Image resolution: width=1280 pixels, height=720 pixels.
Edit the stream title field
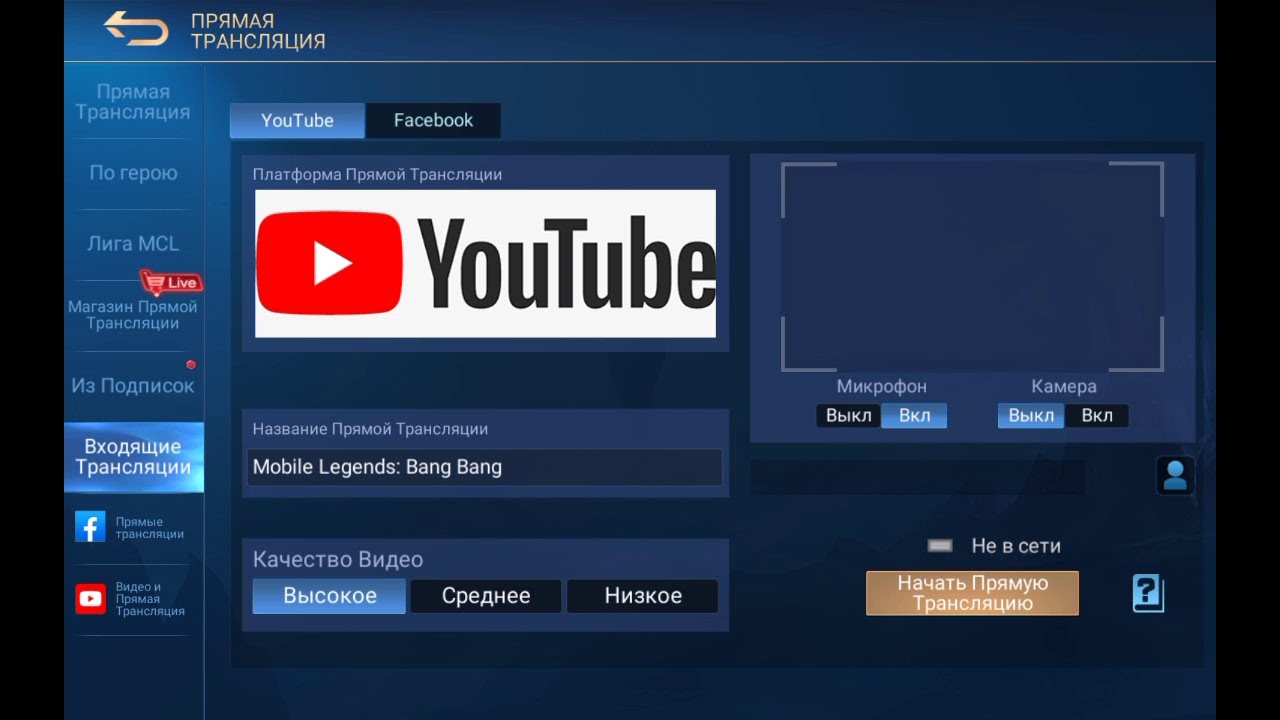click(484, 467)
